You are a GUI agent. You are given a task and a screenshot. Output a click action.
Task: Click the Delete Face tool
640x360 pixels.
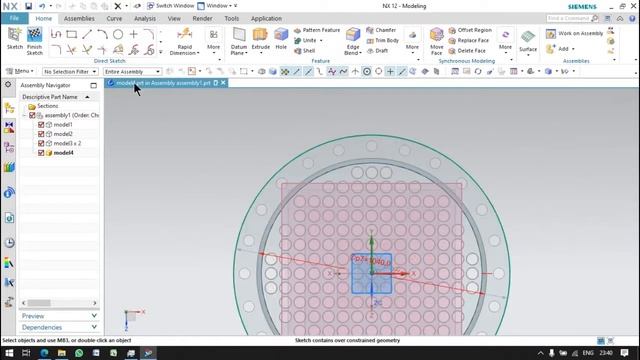coord(467,51)
